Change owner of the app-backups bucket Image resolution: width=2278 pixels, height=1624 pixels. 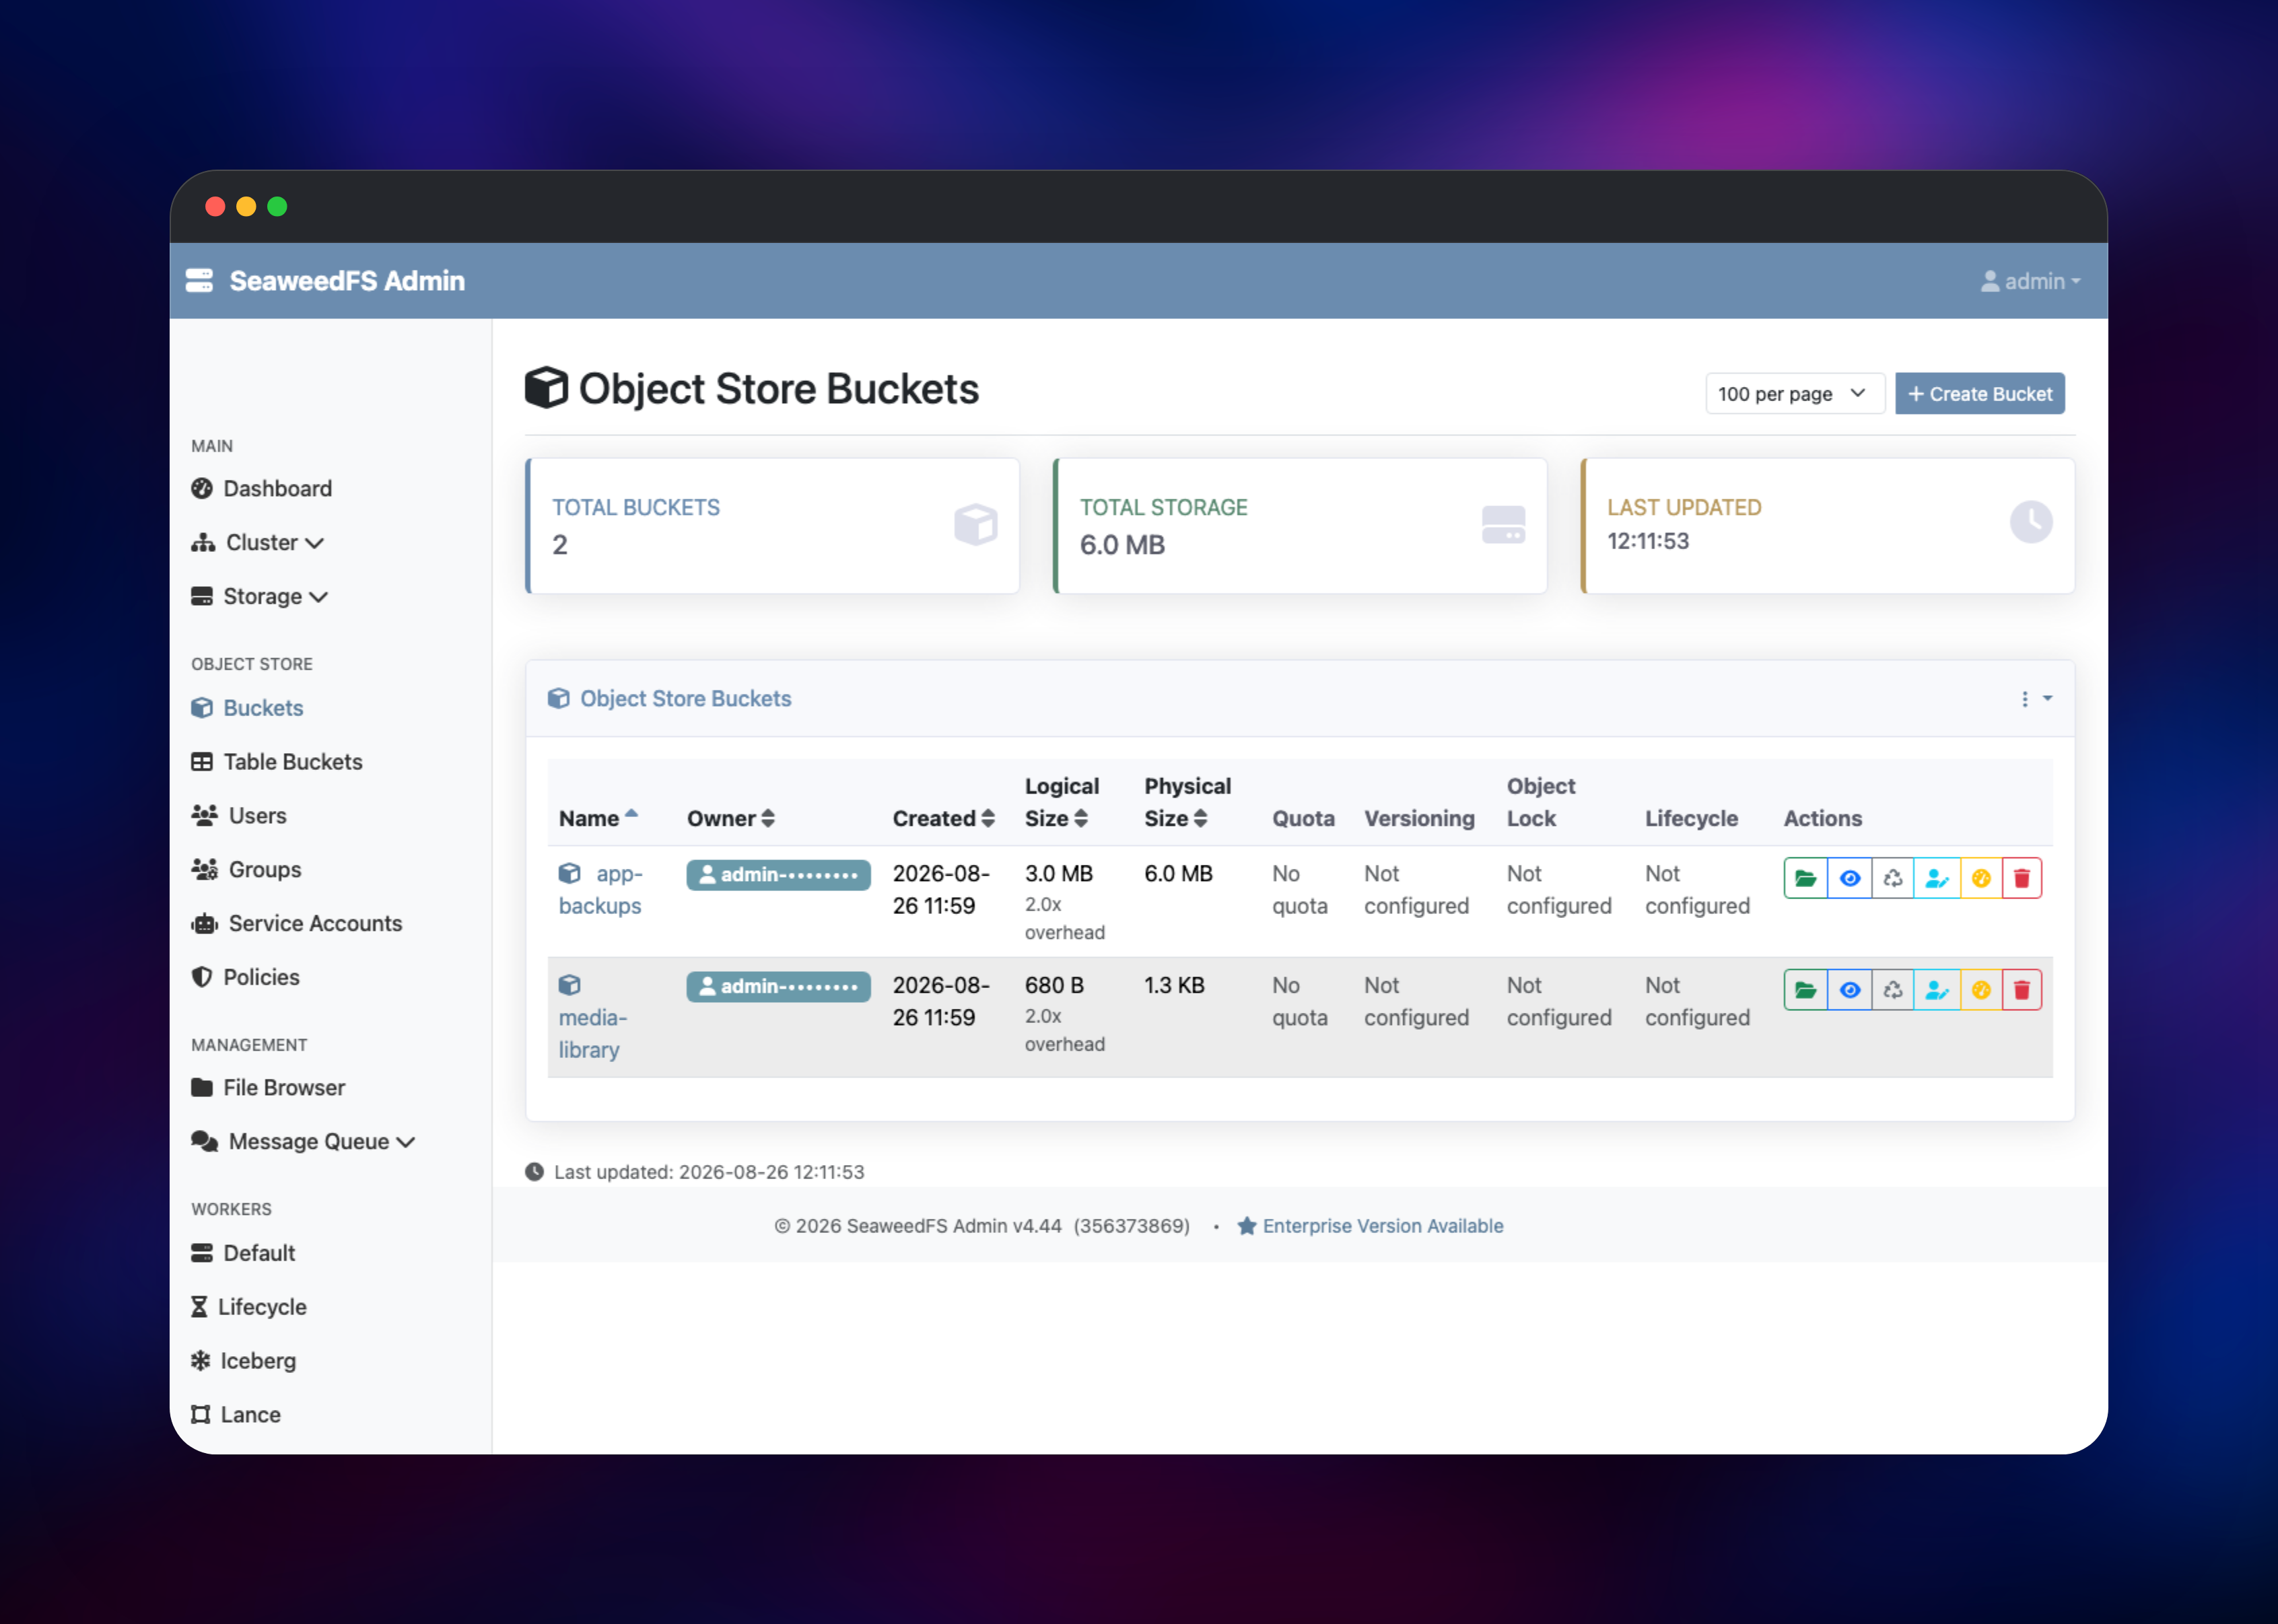[x=1936, y=878]
